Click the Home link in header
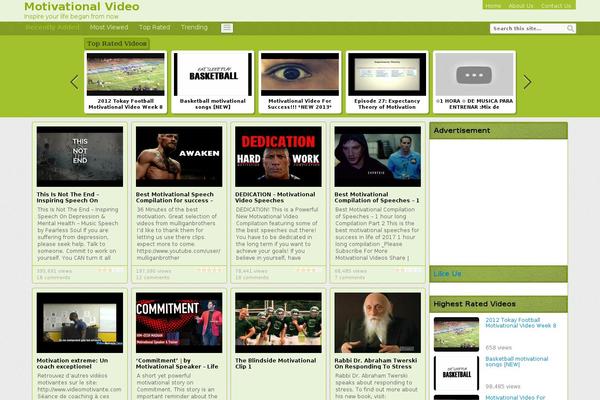 pos(493,6)
